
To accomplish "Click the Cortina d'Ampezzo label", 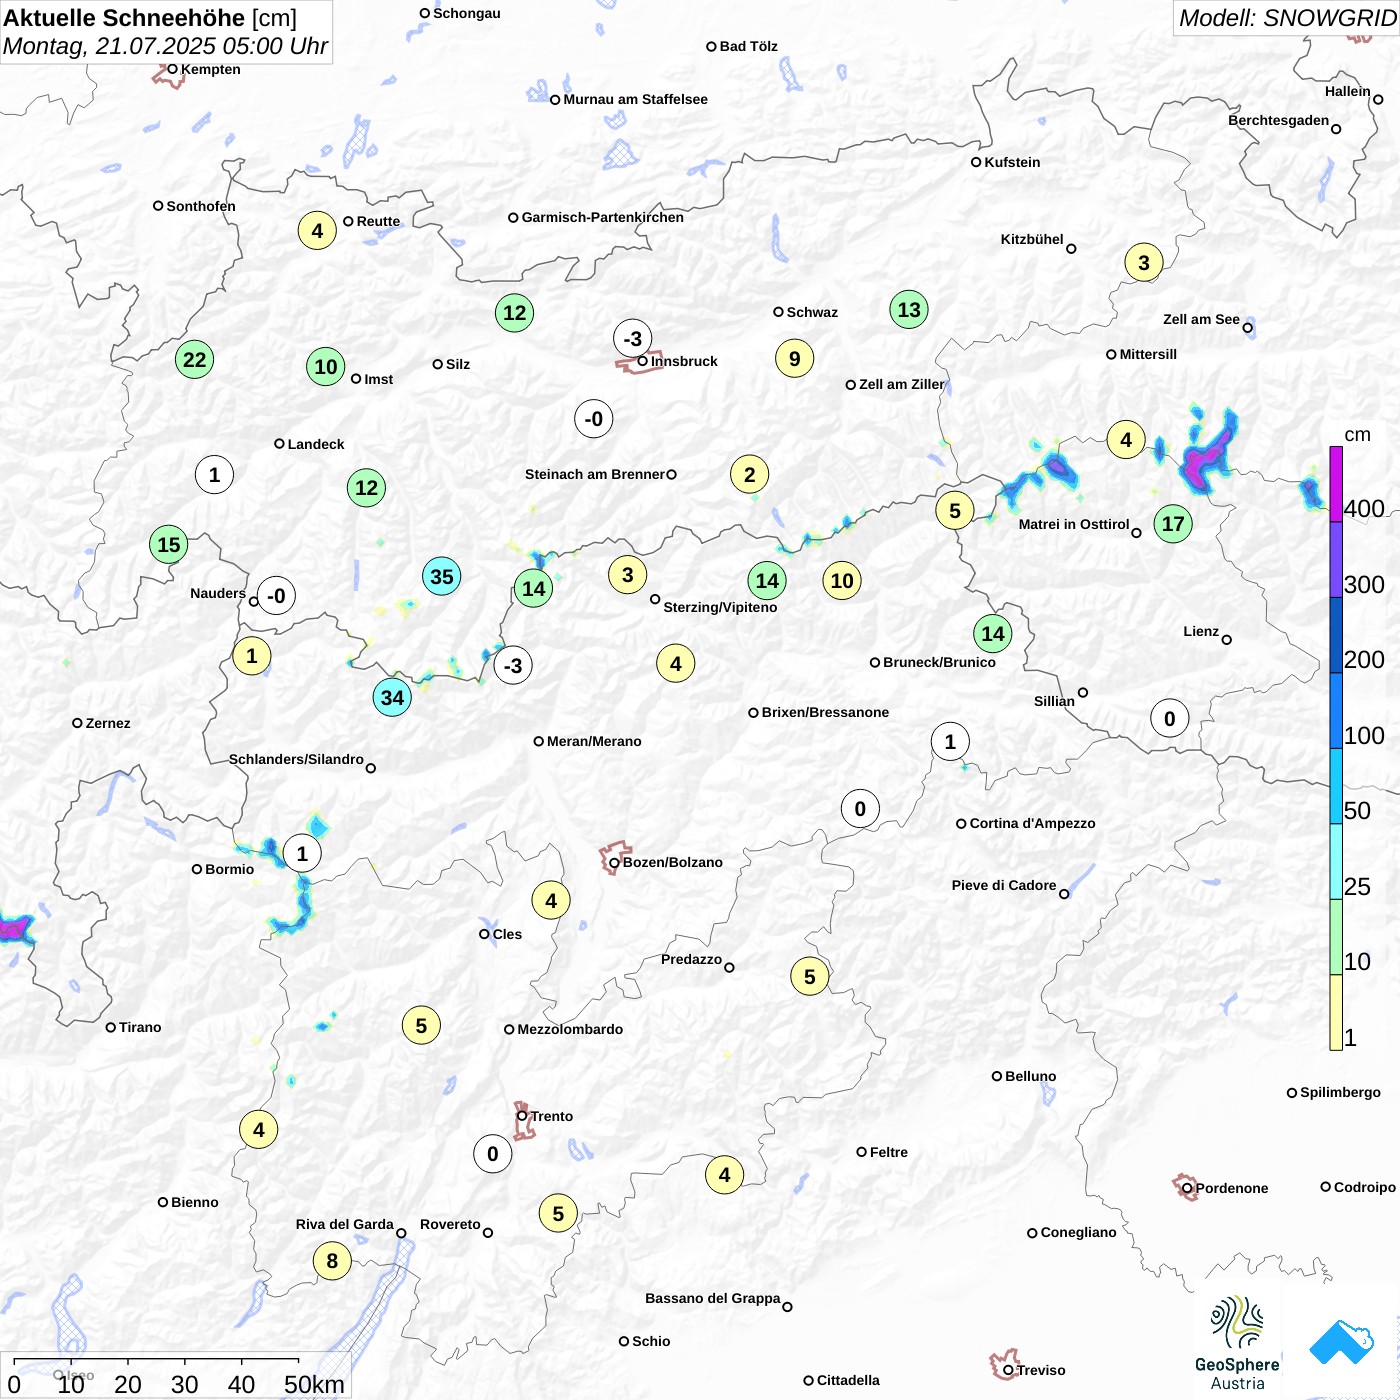I will (1032, 823).
